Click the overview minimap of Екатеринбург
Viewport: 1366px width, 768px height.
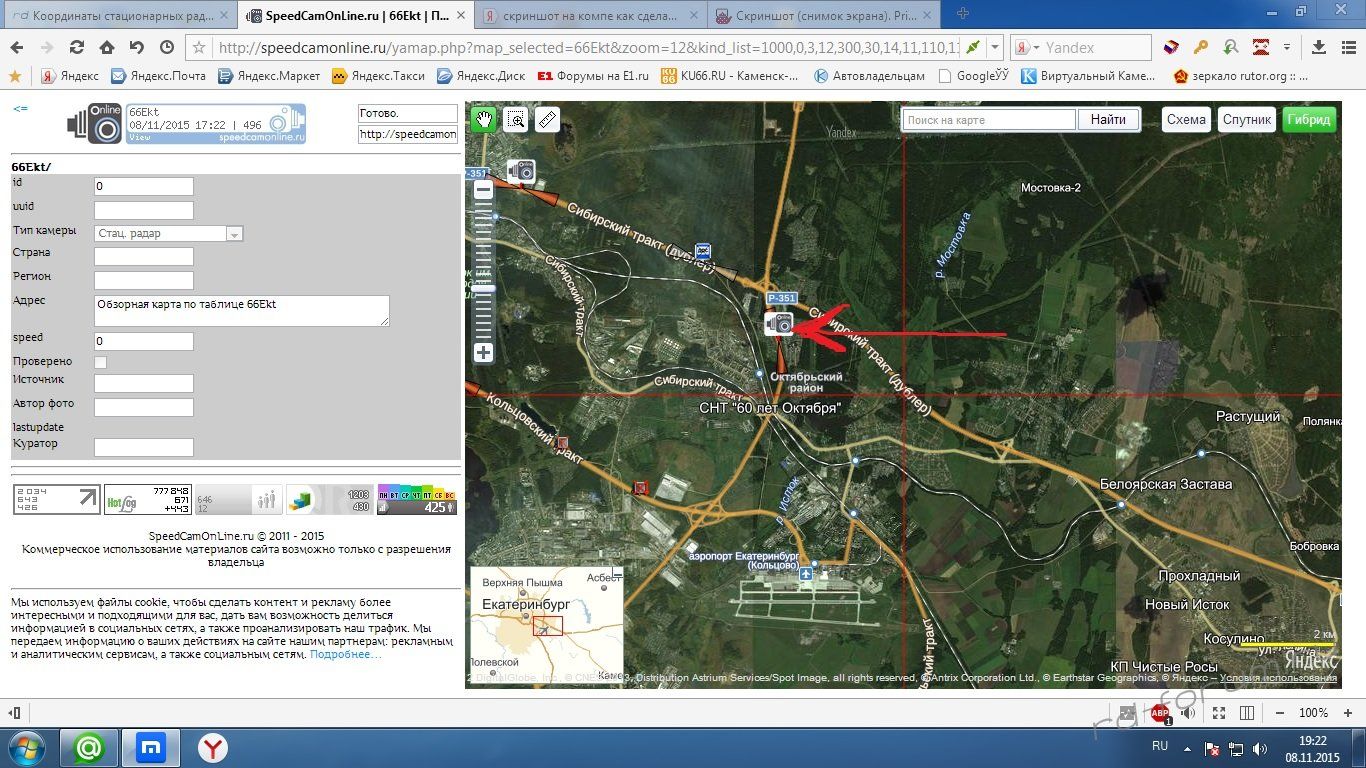546,624
